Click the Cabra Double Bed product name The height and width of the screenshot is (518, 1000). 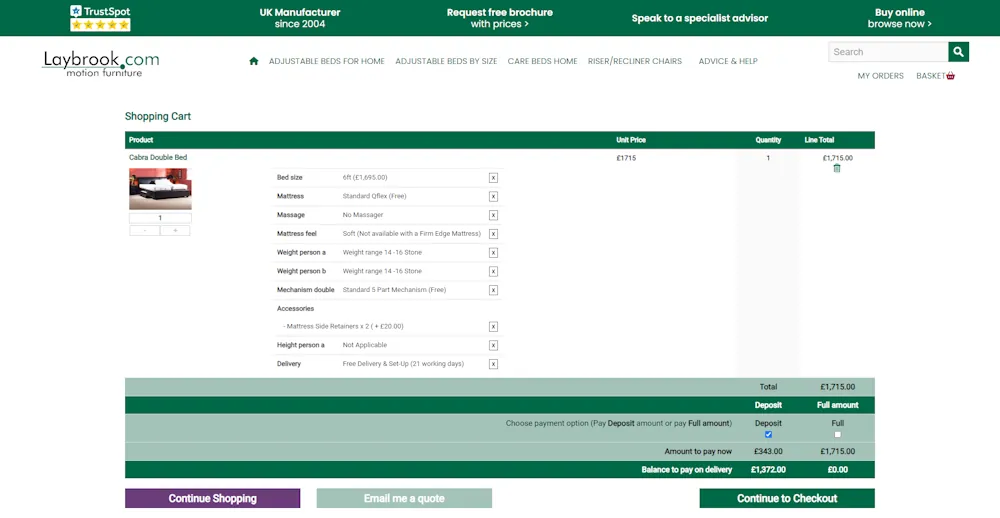click(158, 158)
